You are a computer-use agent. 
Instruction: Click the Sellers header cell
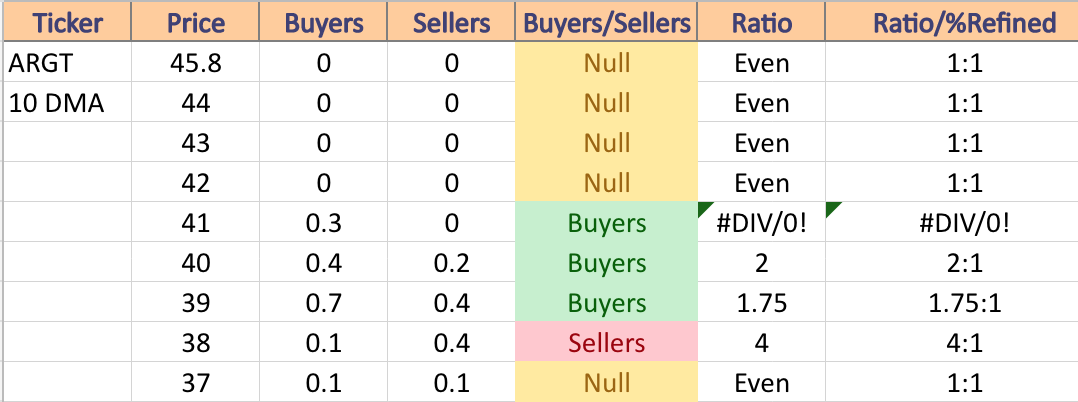(452, 21)
